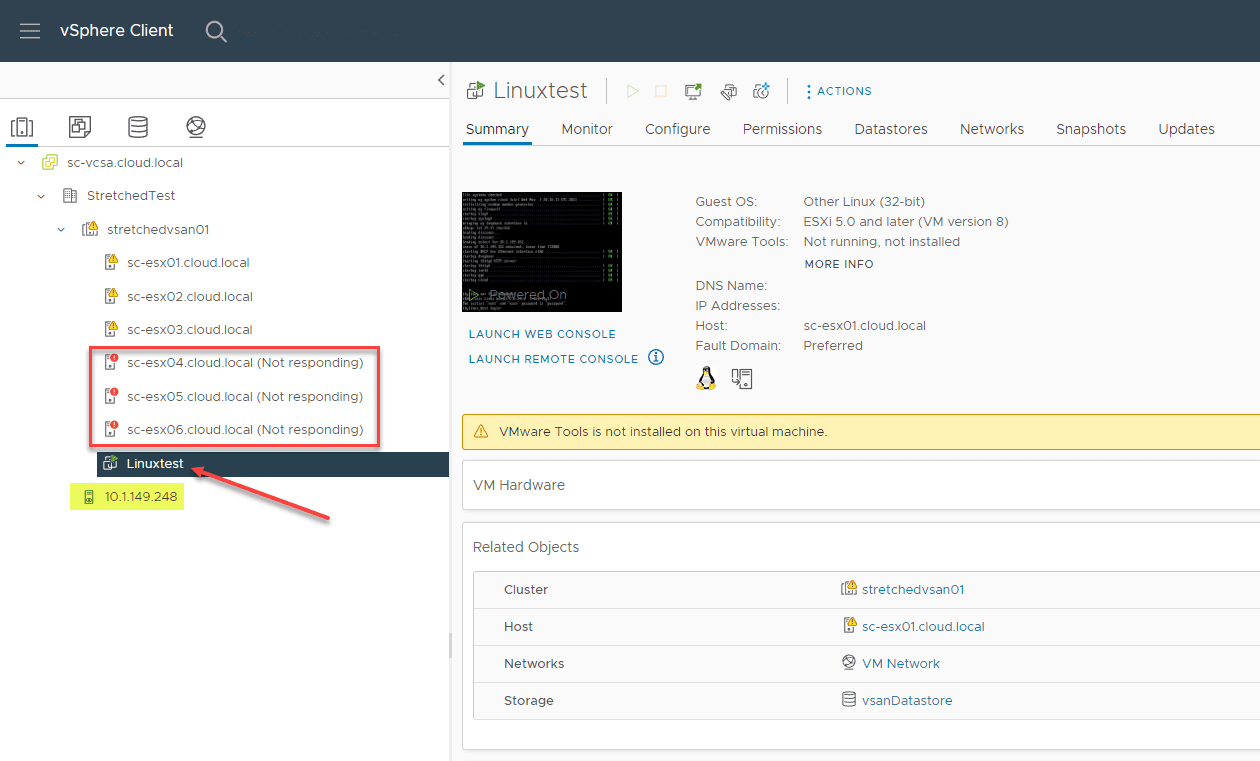Collapse the left navigation panel

click(x=441, y=80)
